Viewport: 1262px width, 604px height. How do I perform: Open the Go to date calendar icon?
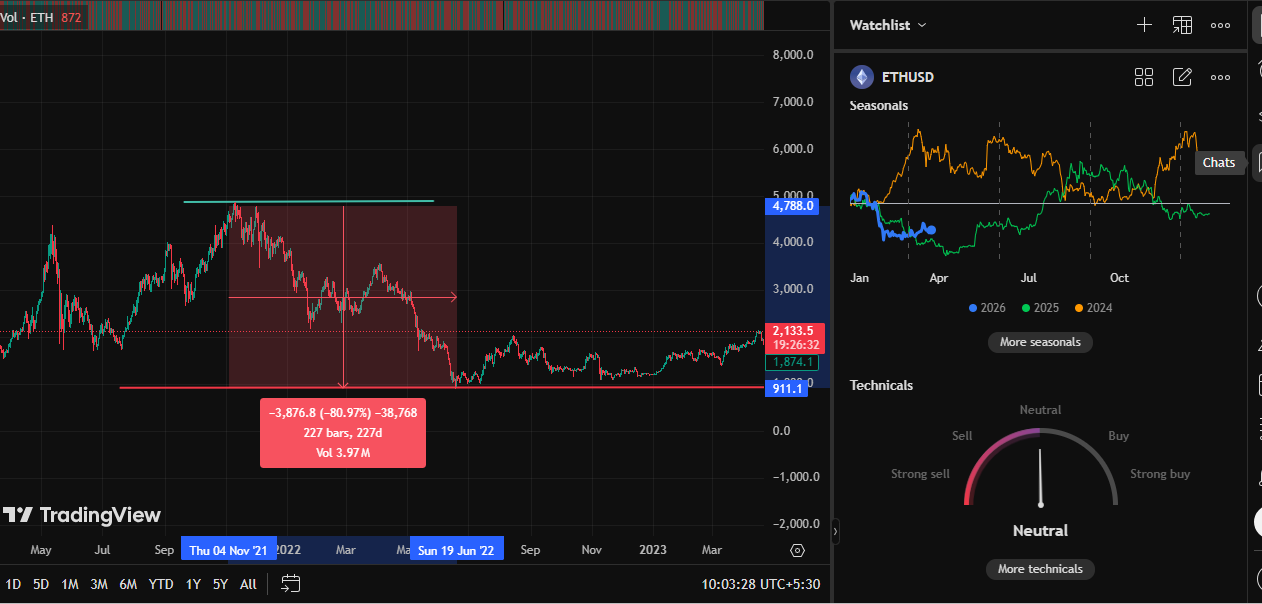tap(291, 583)
